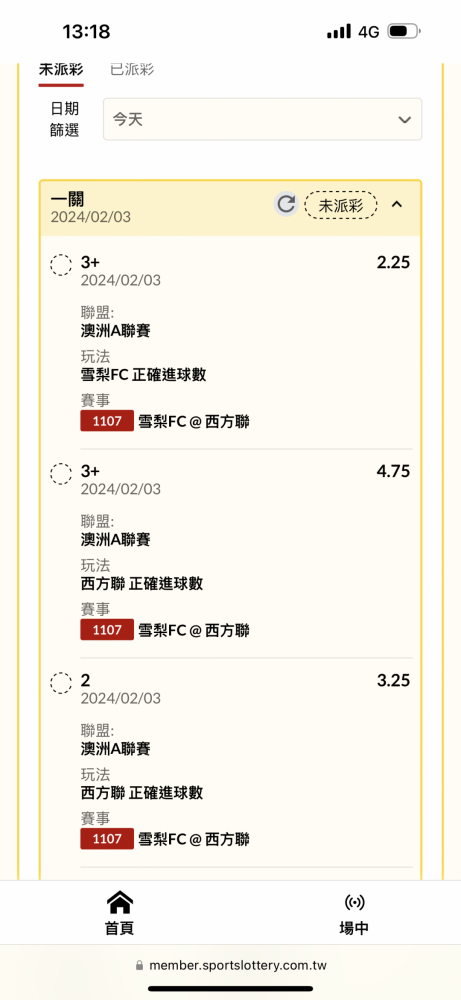The width and height of the screenshot is (461, 1000).
Task: Tap the member.sportslottery.com.tw address
Action: pos(238,966)
